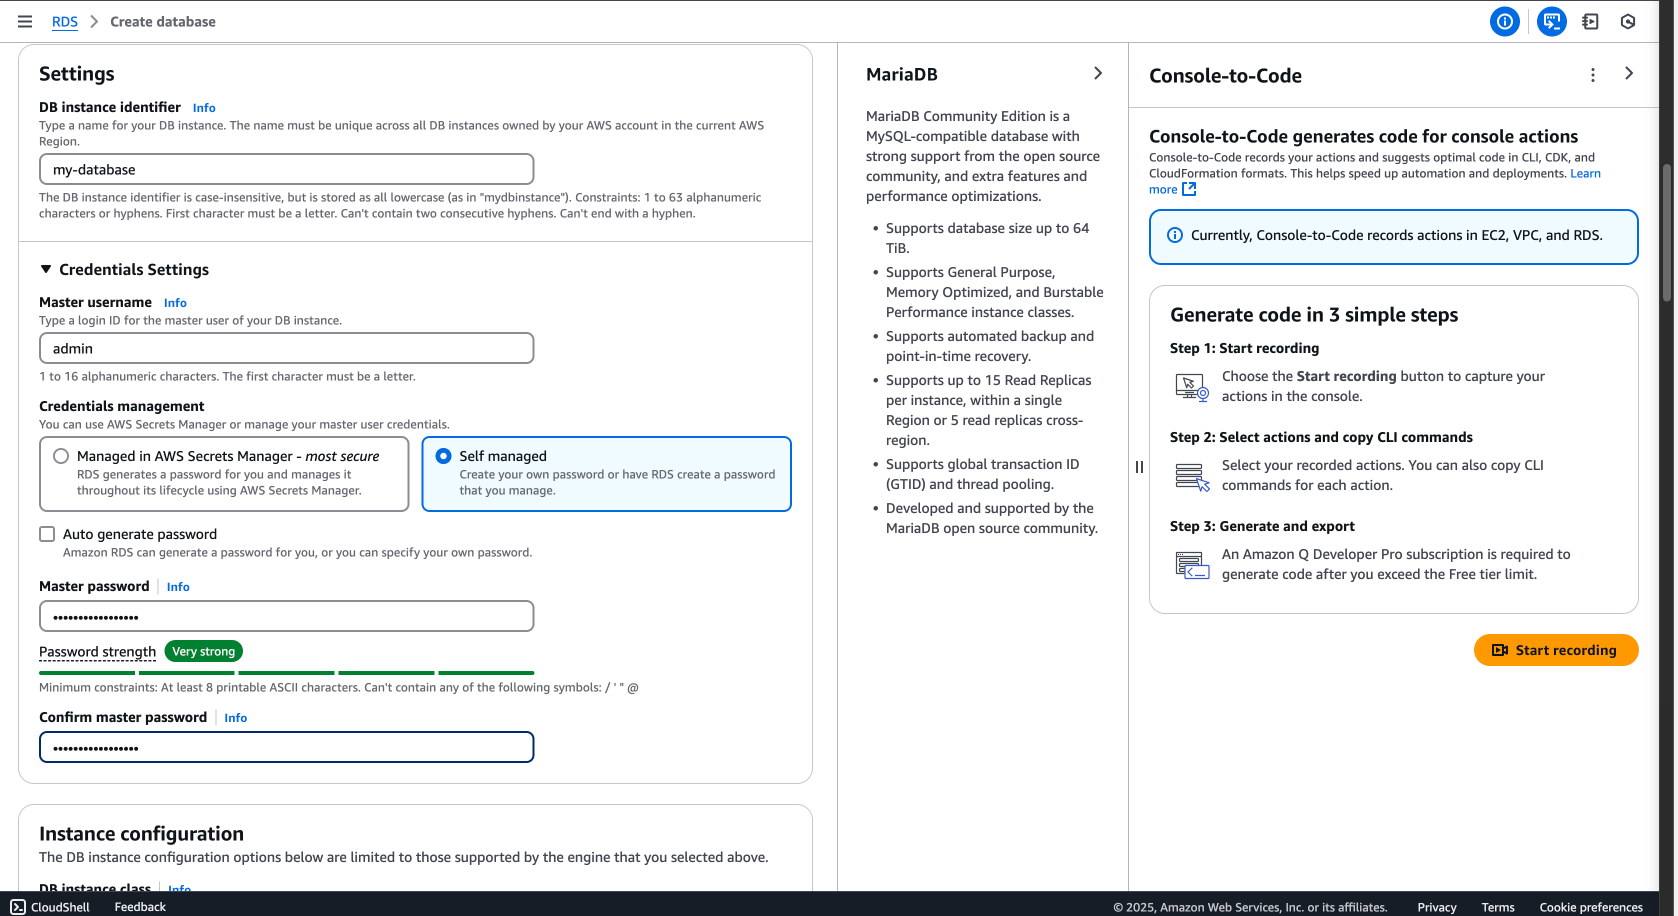Click the MariaDB panel heading

point(902,74)
